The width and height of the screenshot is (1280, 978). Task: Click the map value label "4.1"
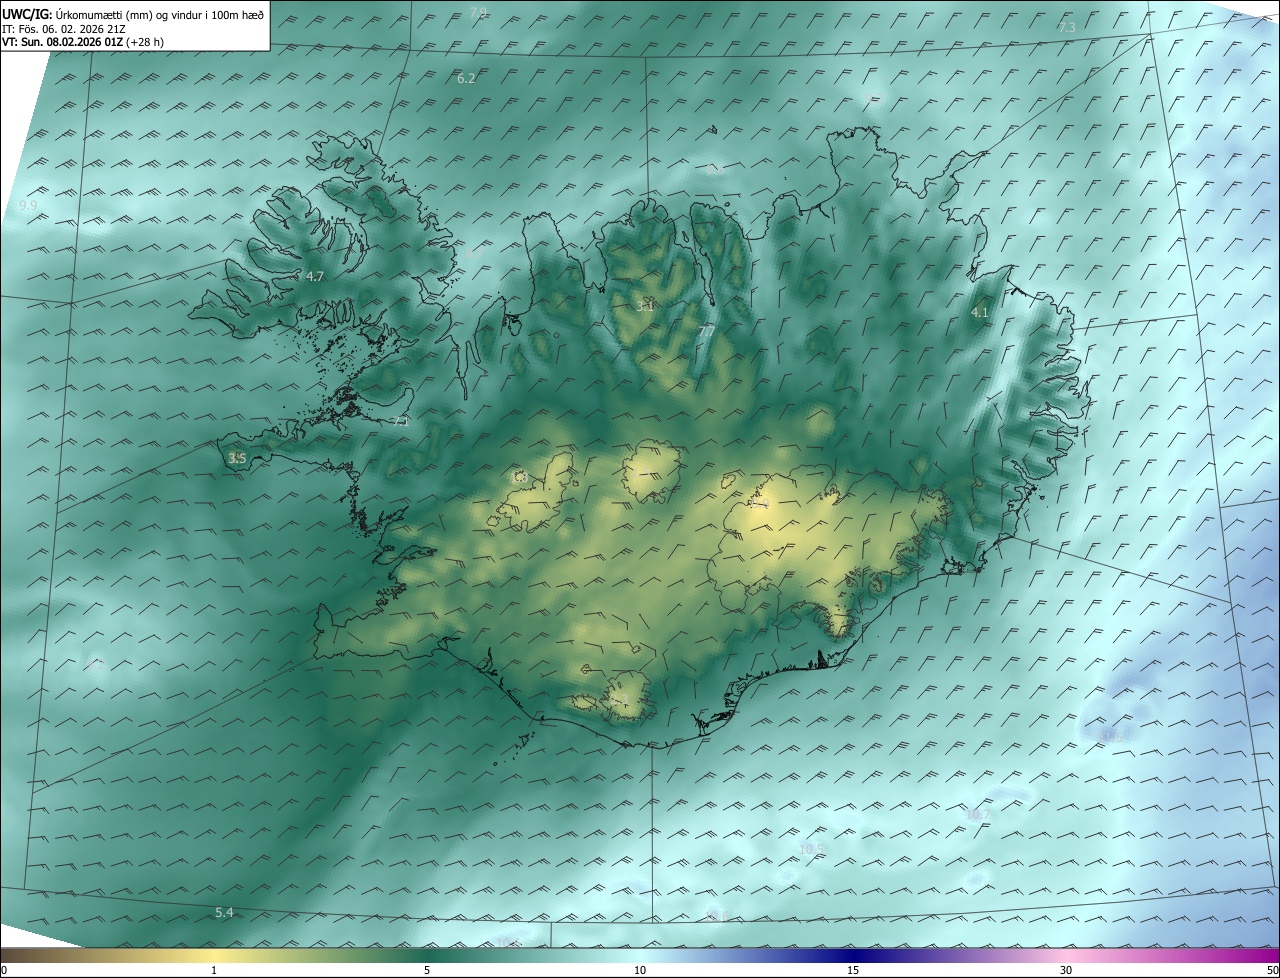(980, 313)
